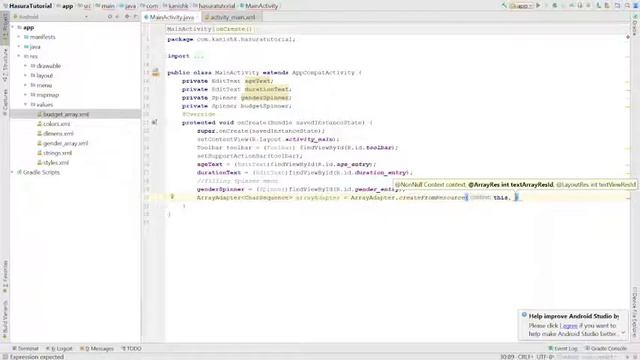Screen dimensions: 640x360
Task: Click the expand import fold ellipsis
Action: 198,56
